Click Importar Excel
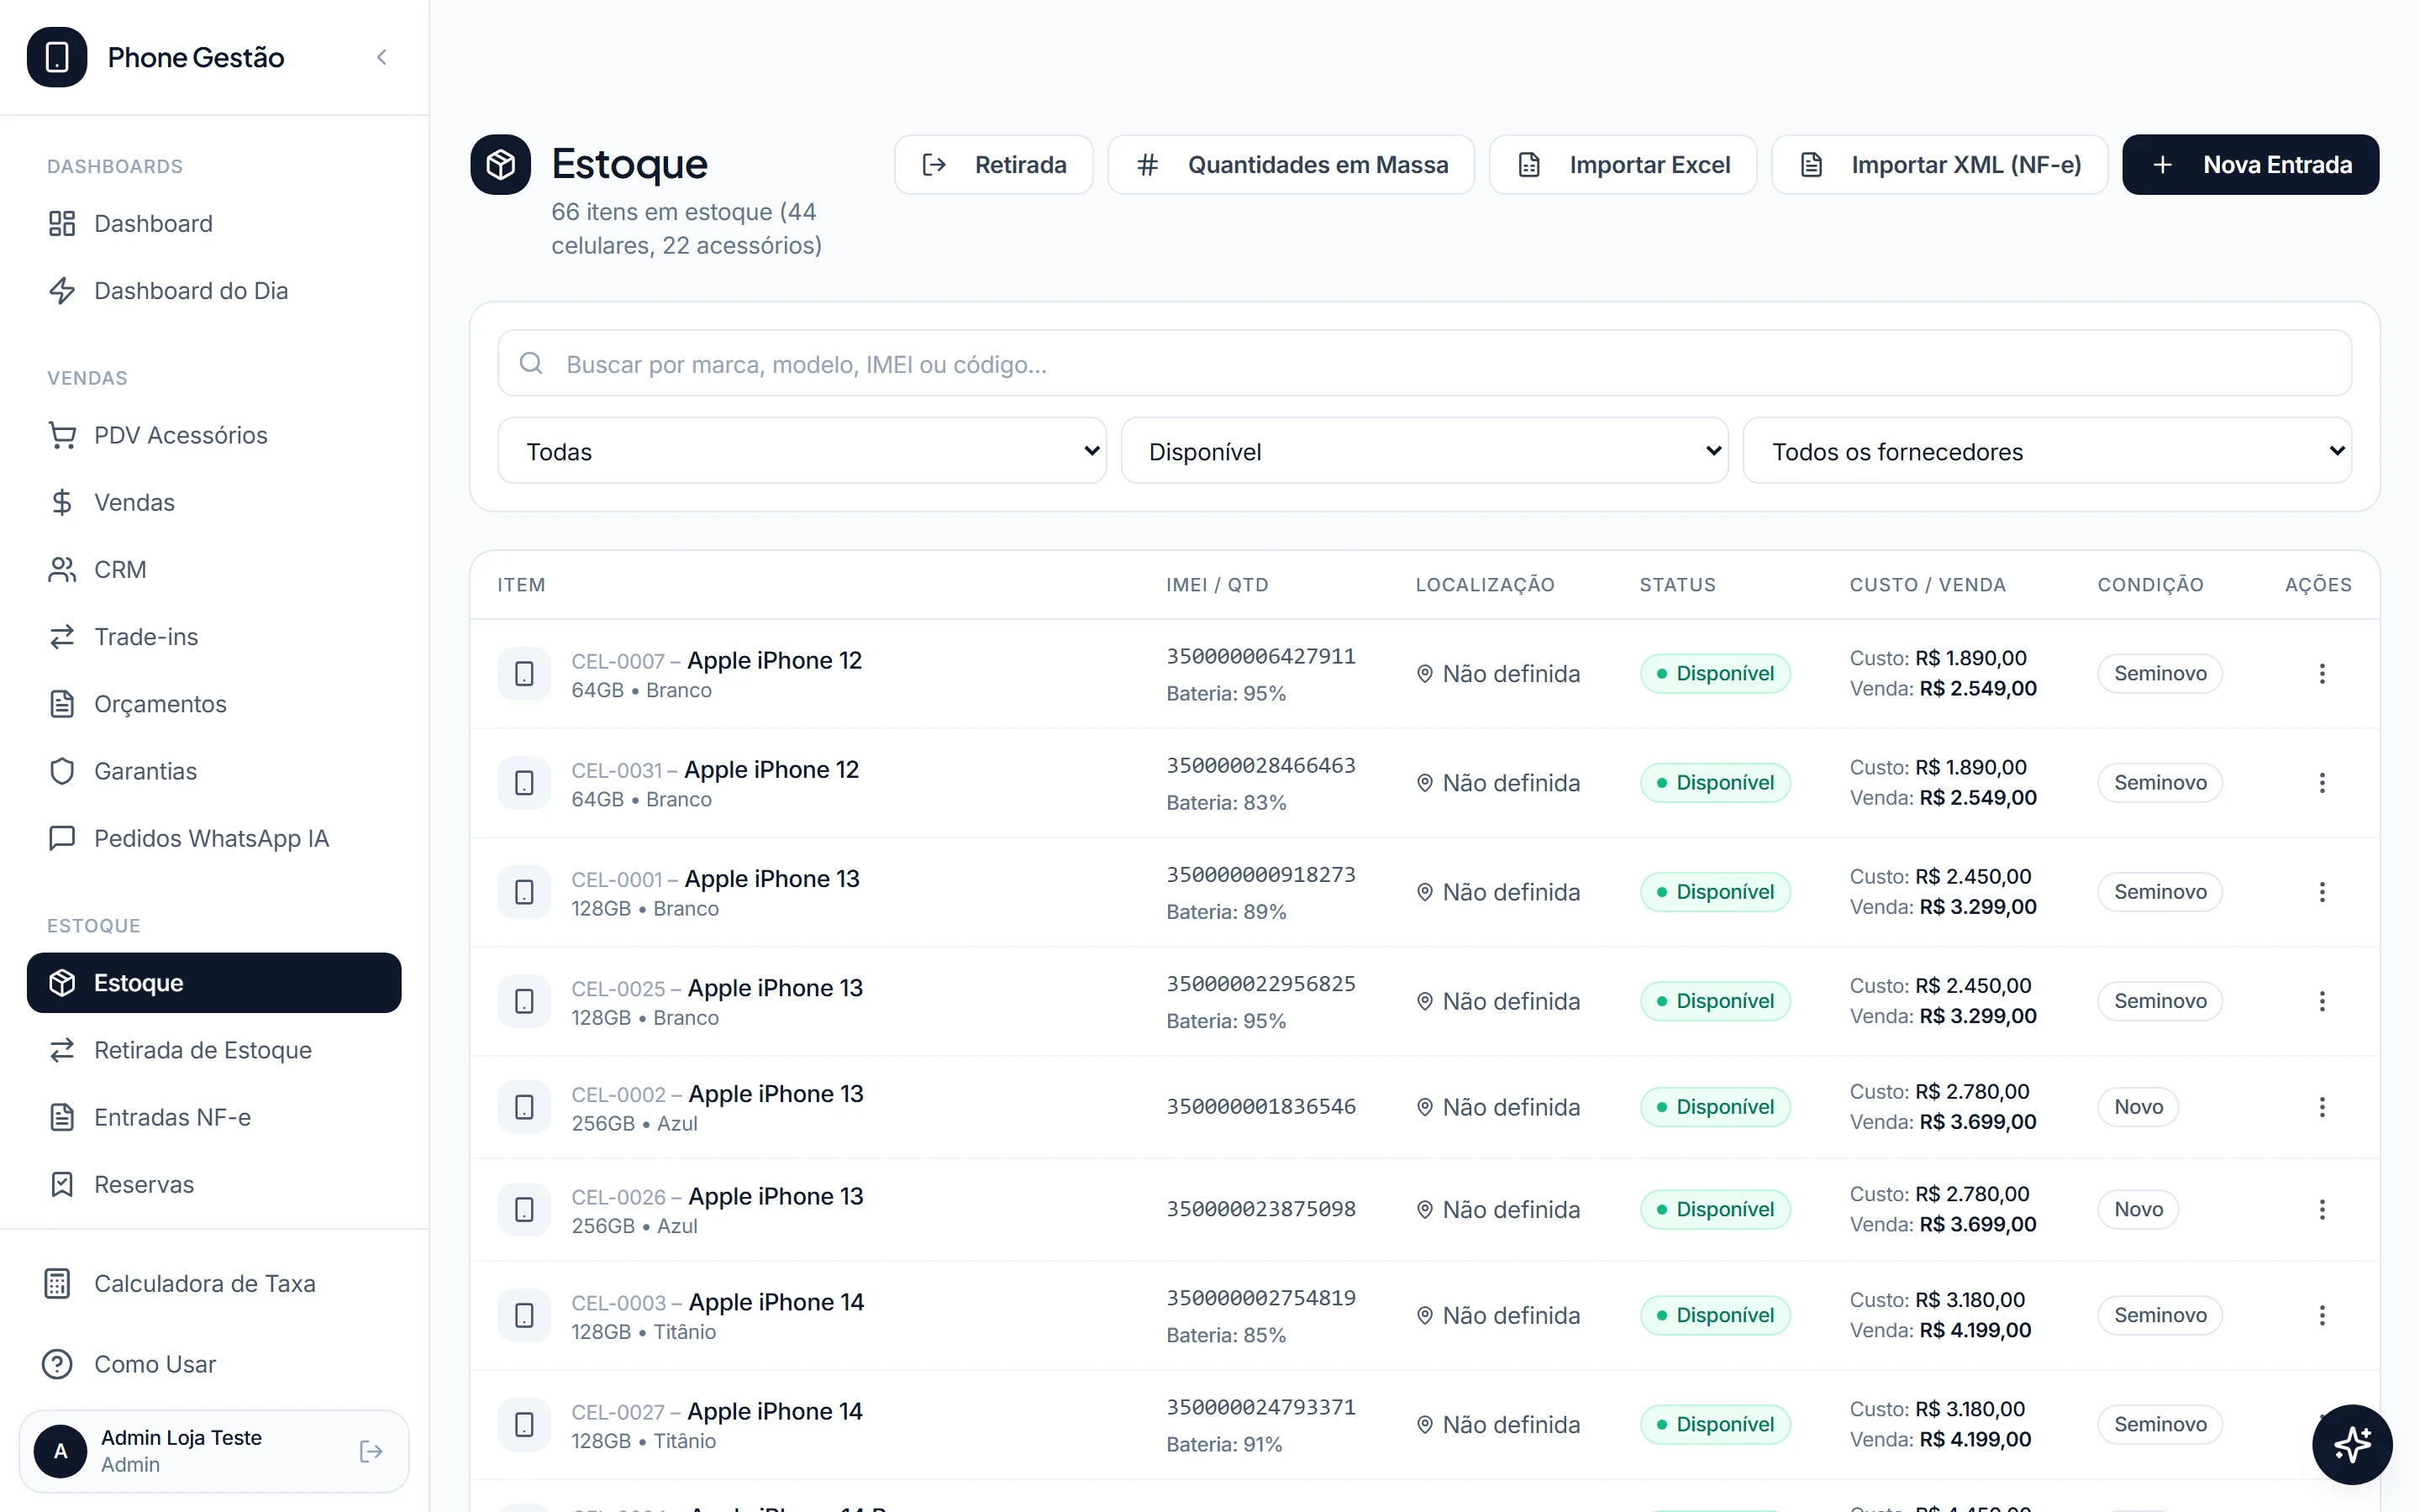 [x=1623, y=164]
